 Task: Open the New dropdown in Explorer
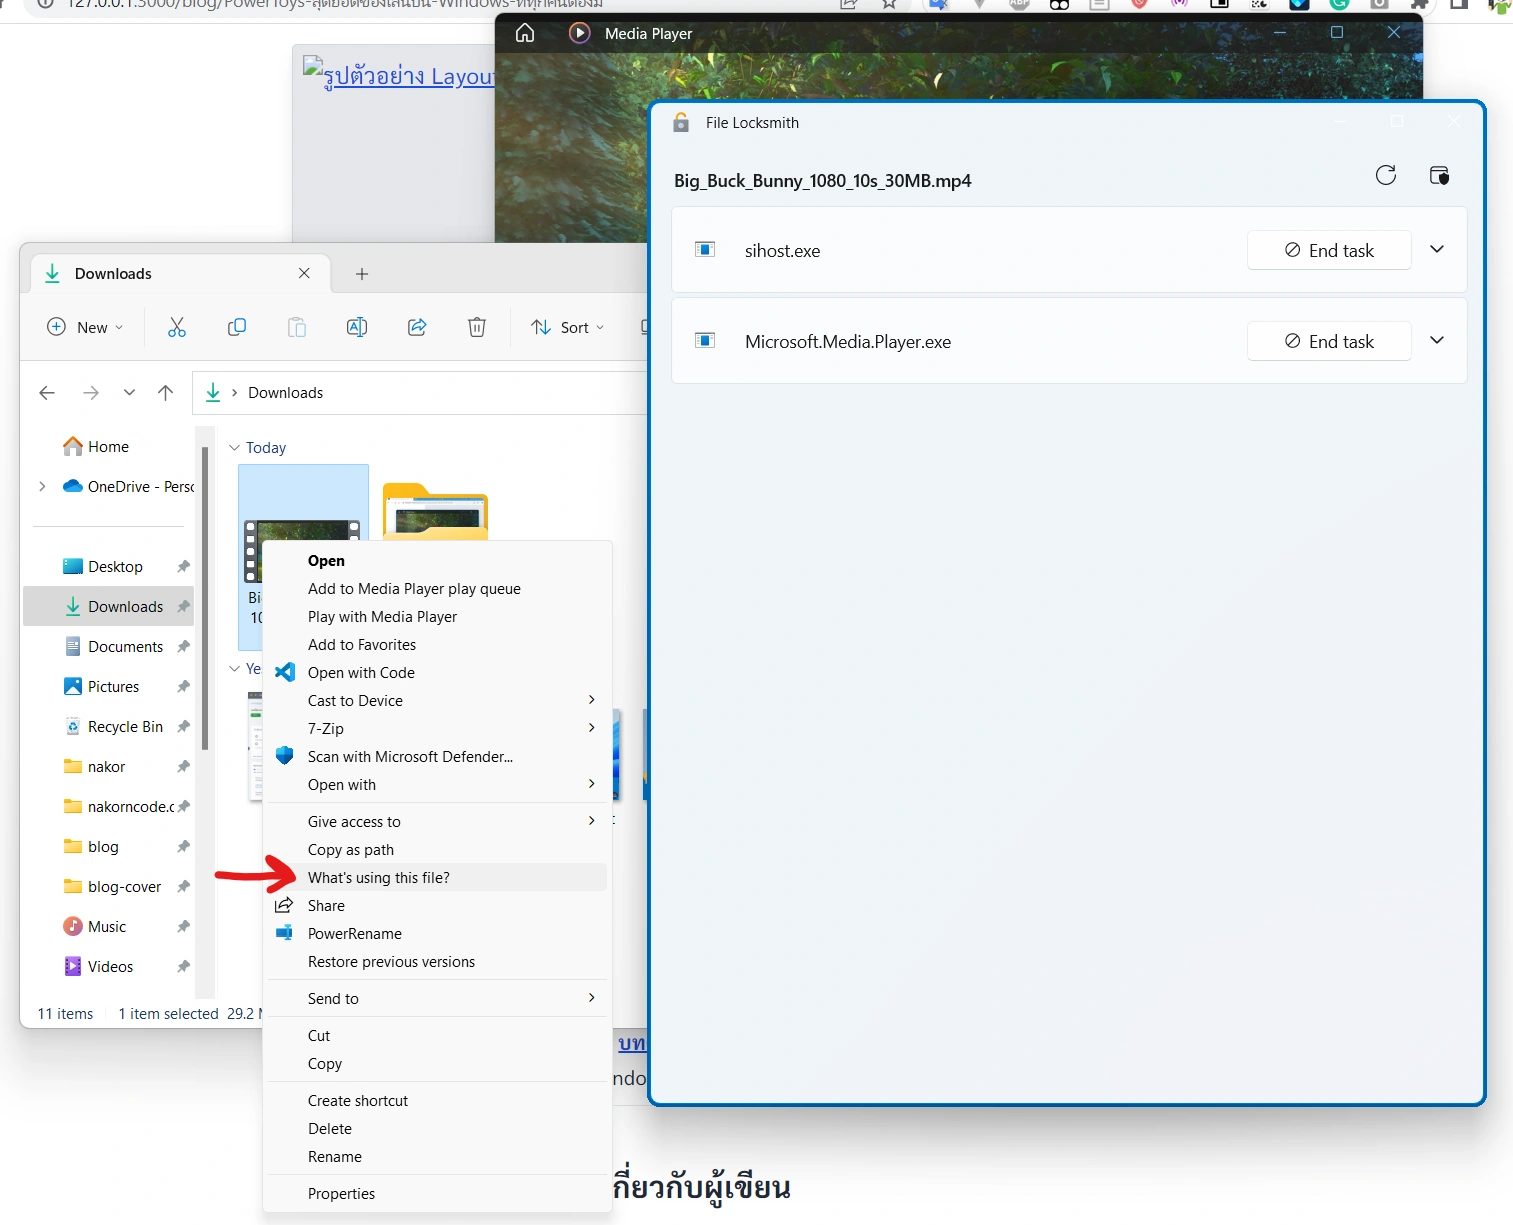click(x=86, y=327)
